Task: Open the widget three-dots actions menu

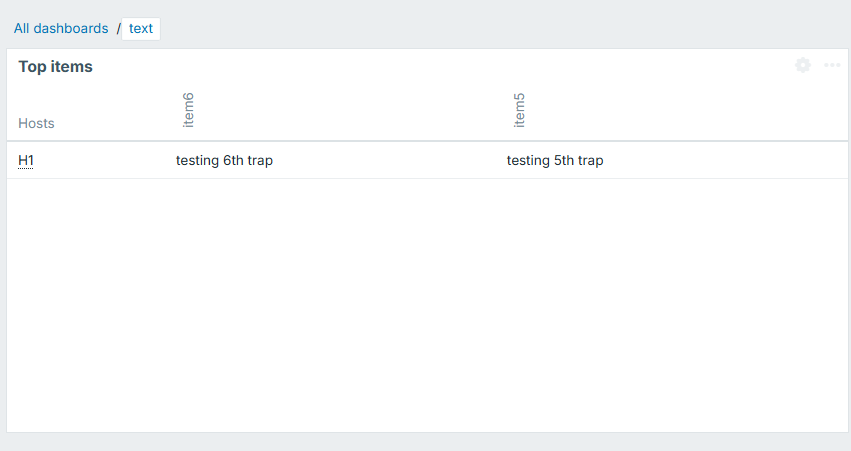Action: [832, 65]
